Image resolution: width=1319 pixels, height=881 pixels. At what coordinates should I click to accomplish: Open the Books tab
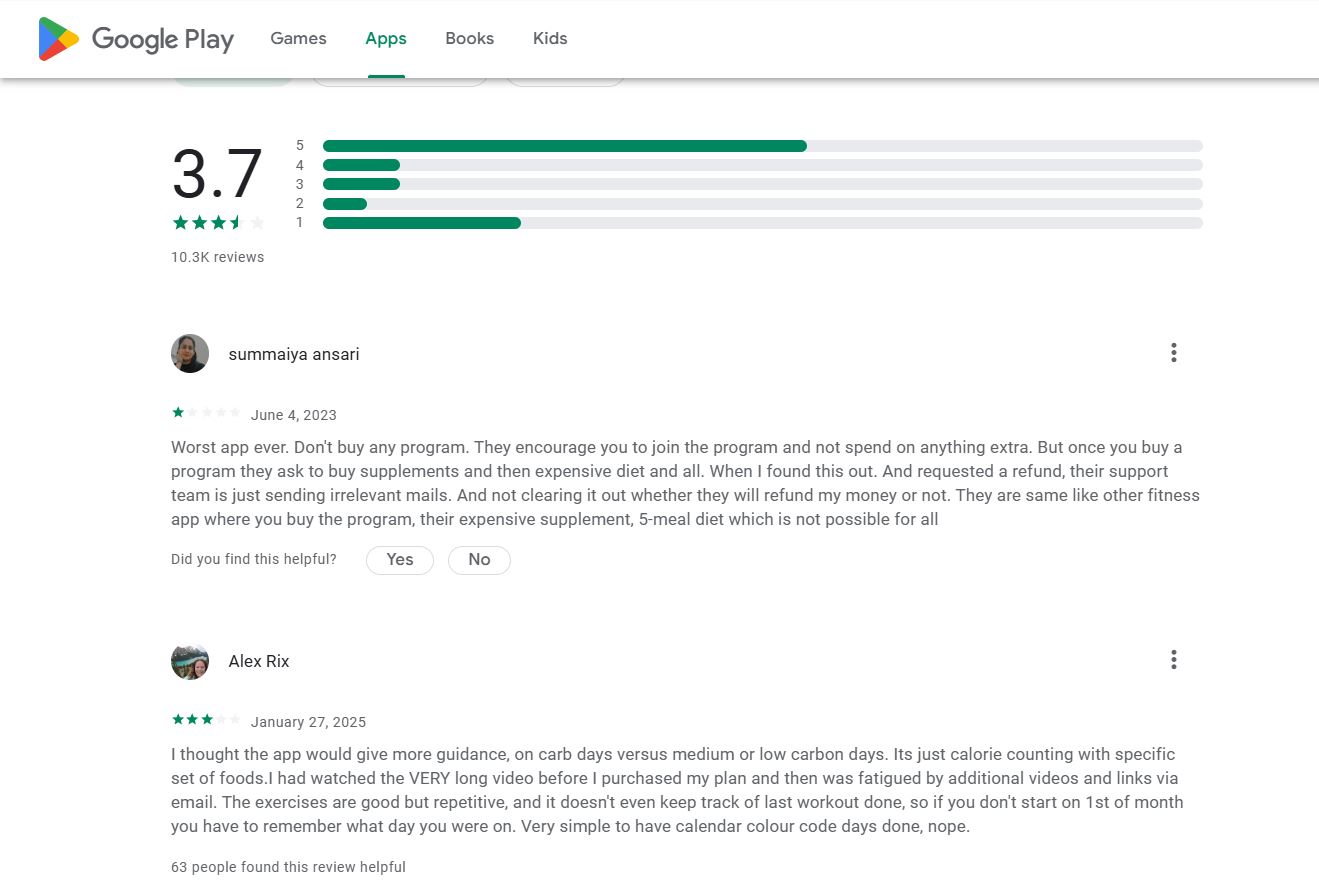[469, 39]
